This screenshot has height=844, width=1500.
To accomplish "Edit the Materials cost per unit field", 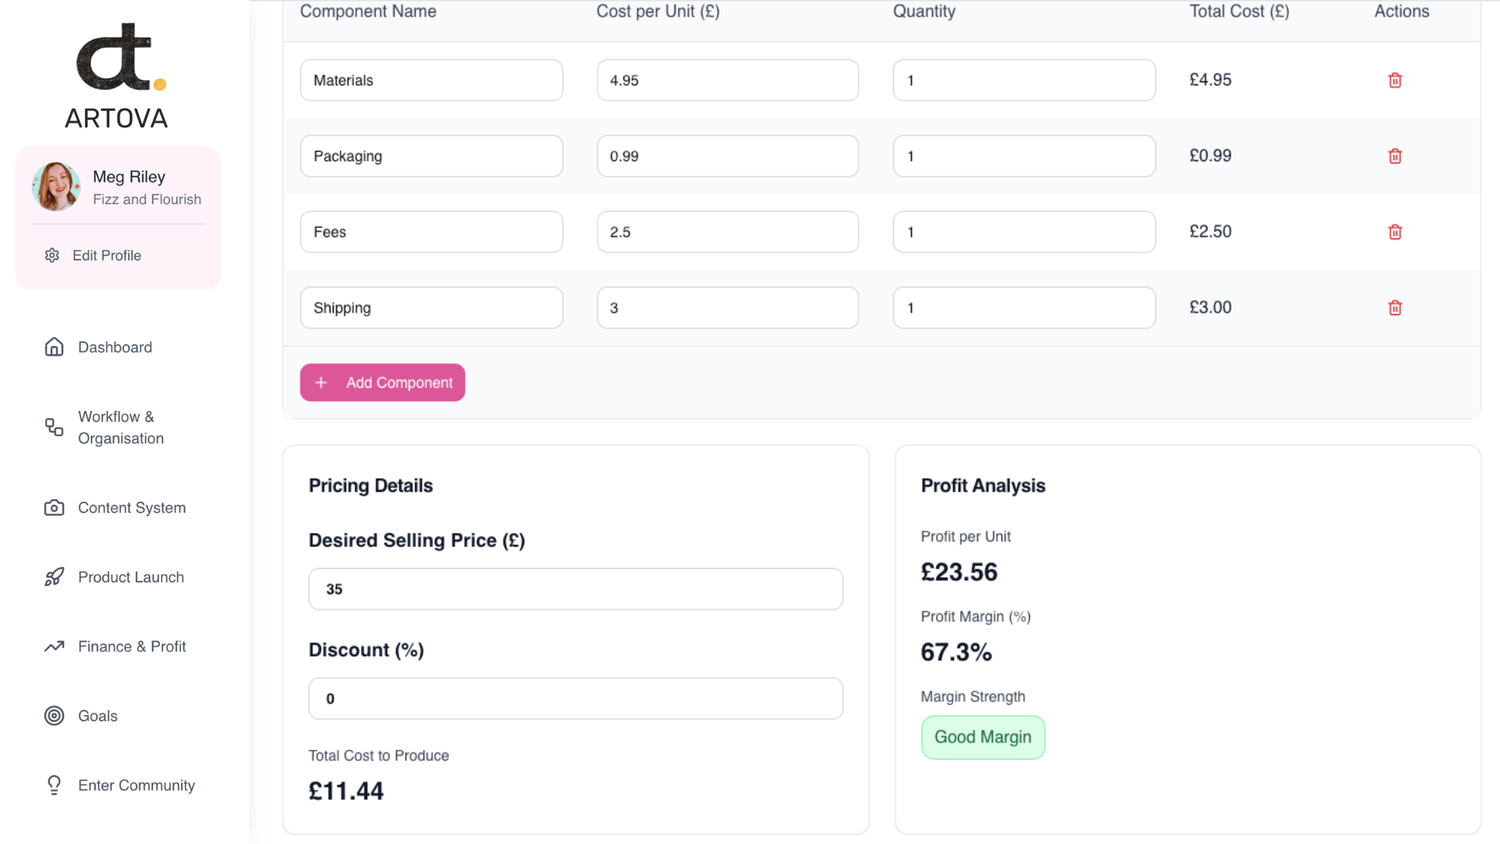I will [727, 80].
